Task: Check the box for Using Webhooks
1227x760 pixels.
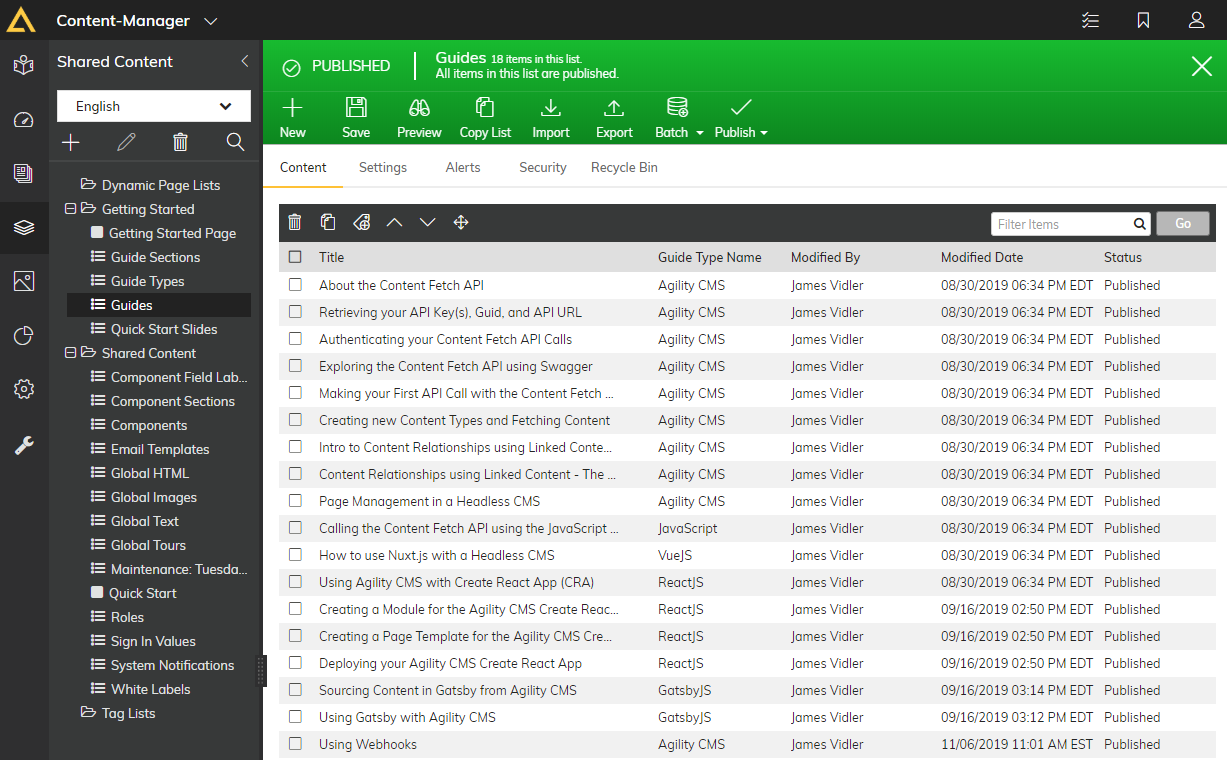Action: (x=295, y=744)
